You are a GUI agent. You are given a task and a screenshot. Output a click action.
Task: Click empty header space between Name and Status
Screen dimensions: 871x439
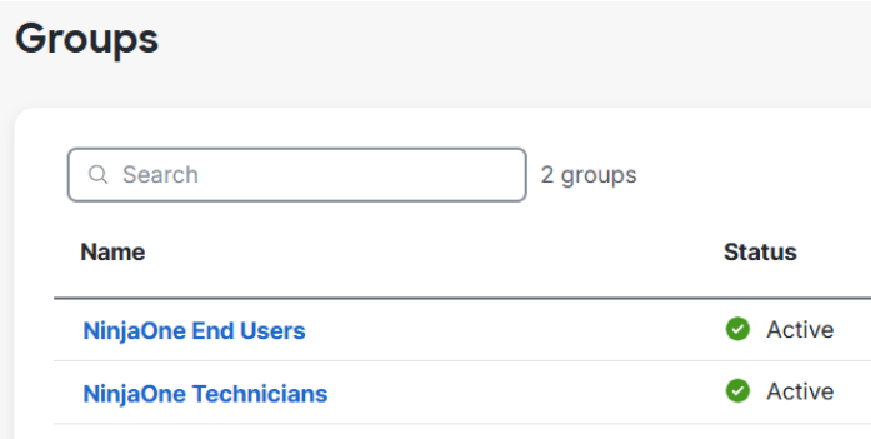433,252
